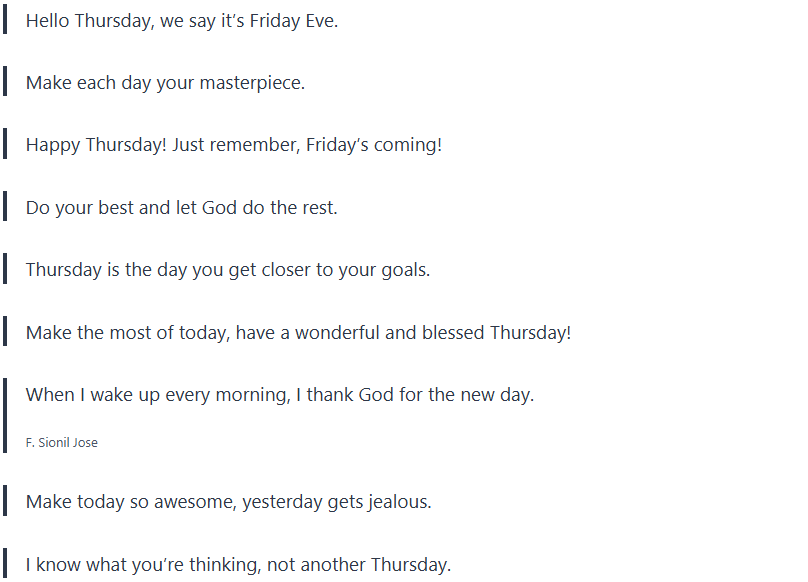Click the F. Sionil Jose attribution

click(x=62, y=442)
